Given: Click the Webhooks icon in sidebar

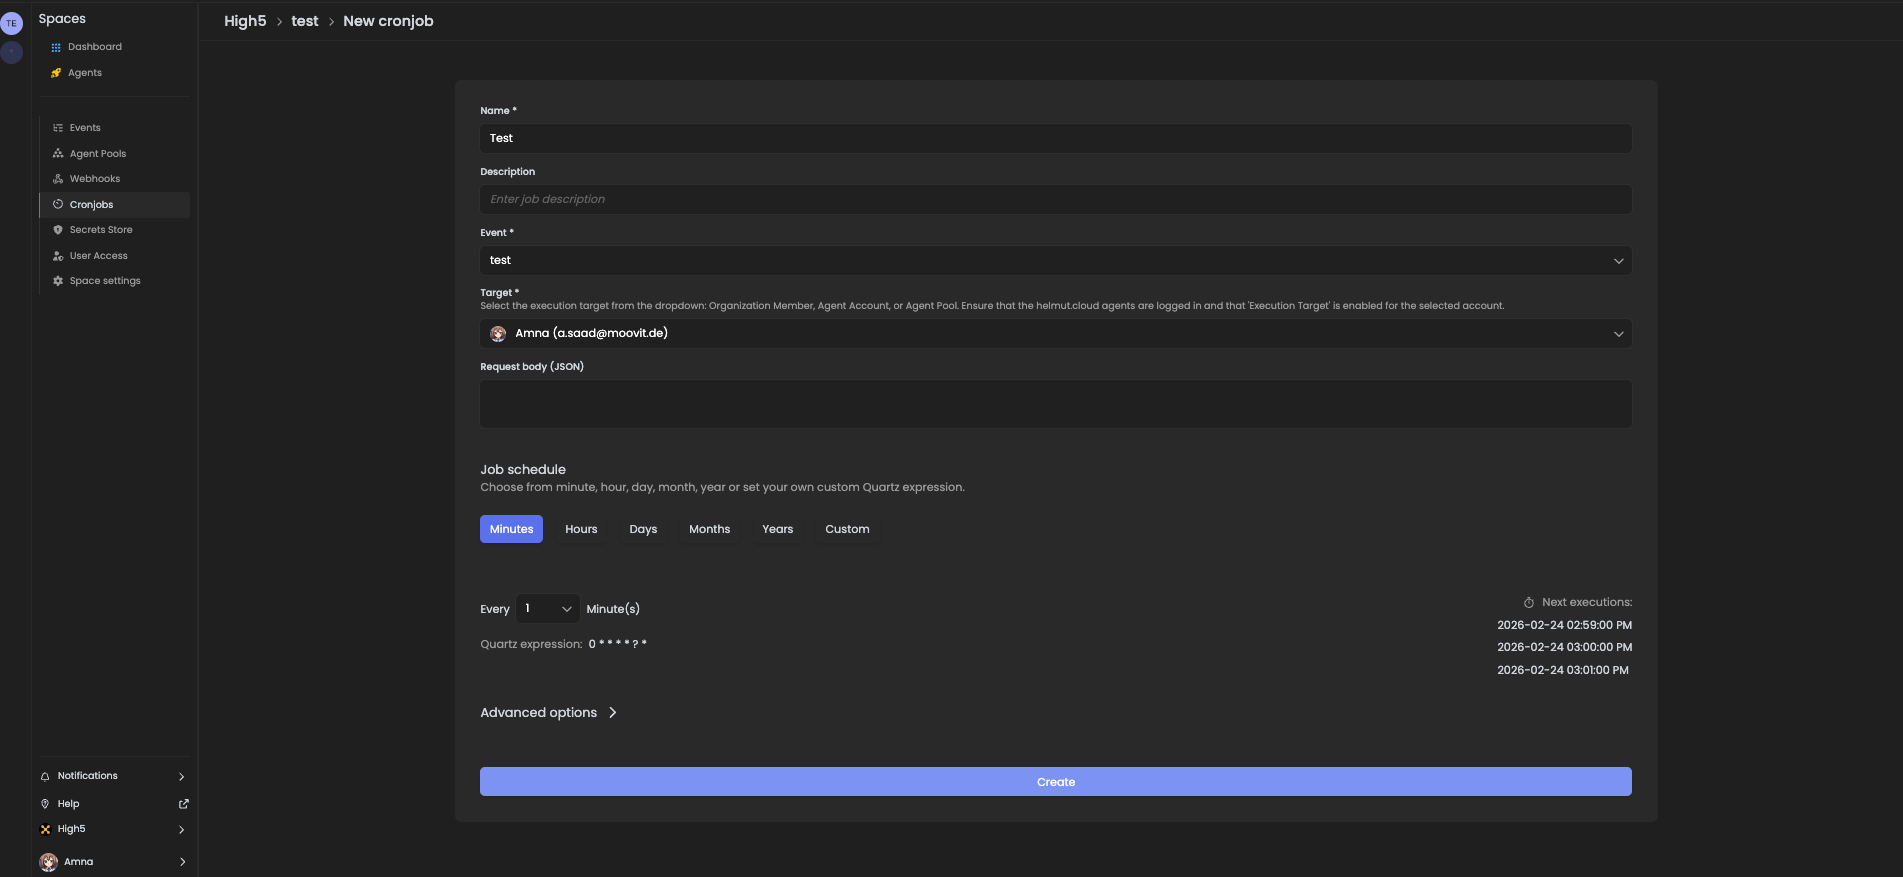Looking at the screenshot, I should pyautogui.click(x=58, y=179).
